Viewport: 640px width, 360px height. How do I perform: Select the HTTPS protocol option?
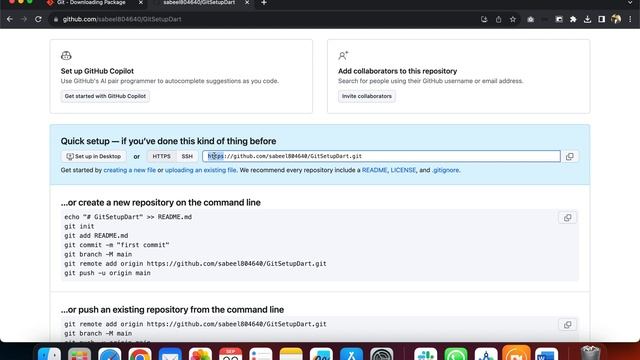162,156
